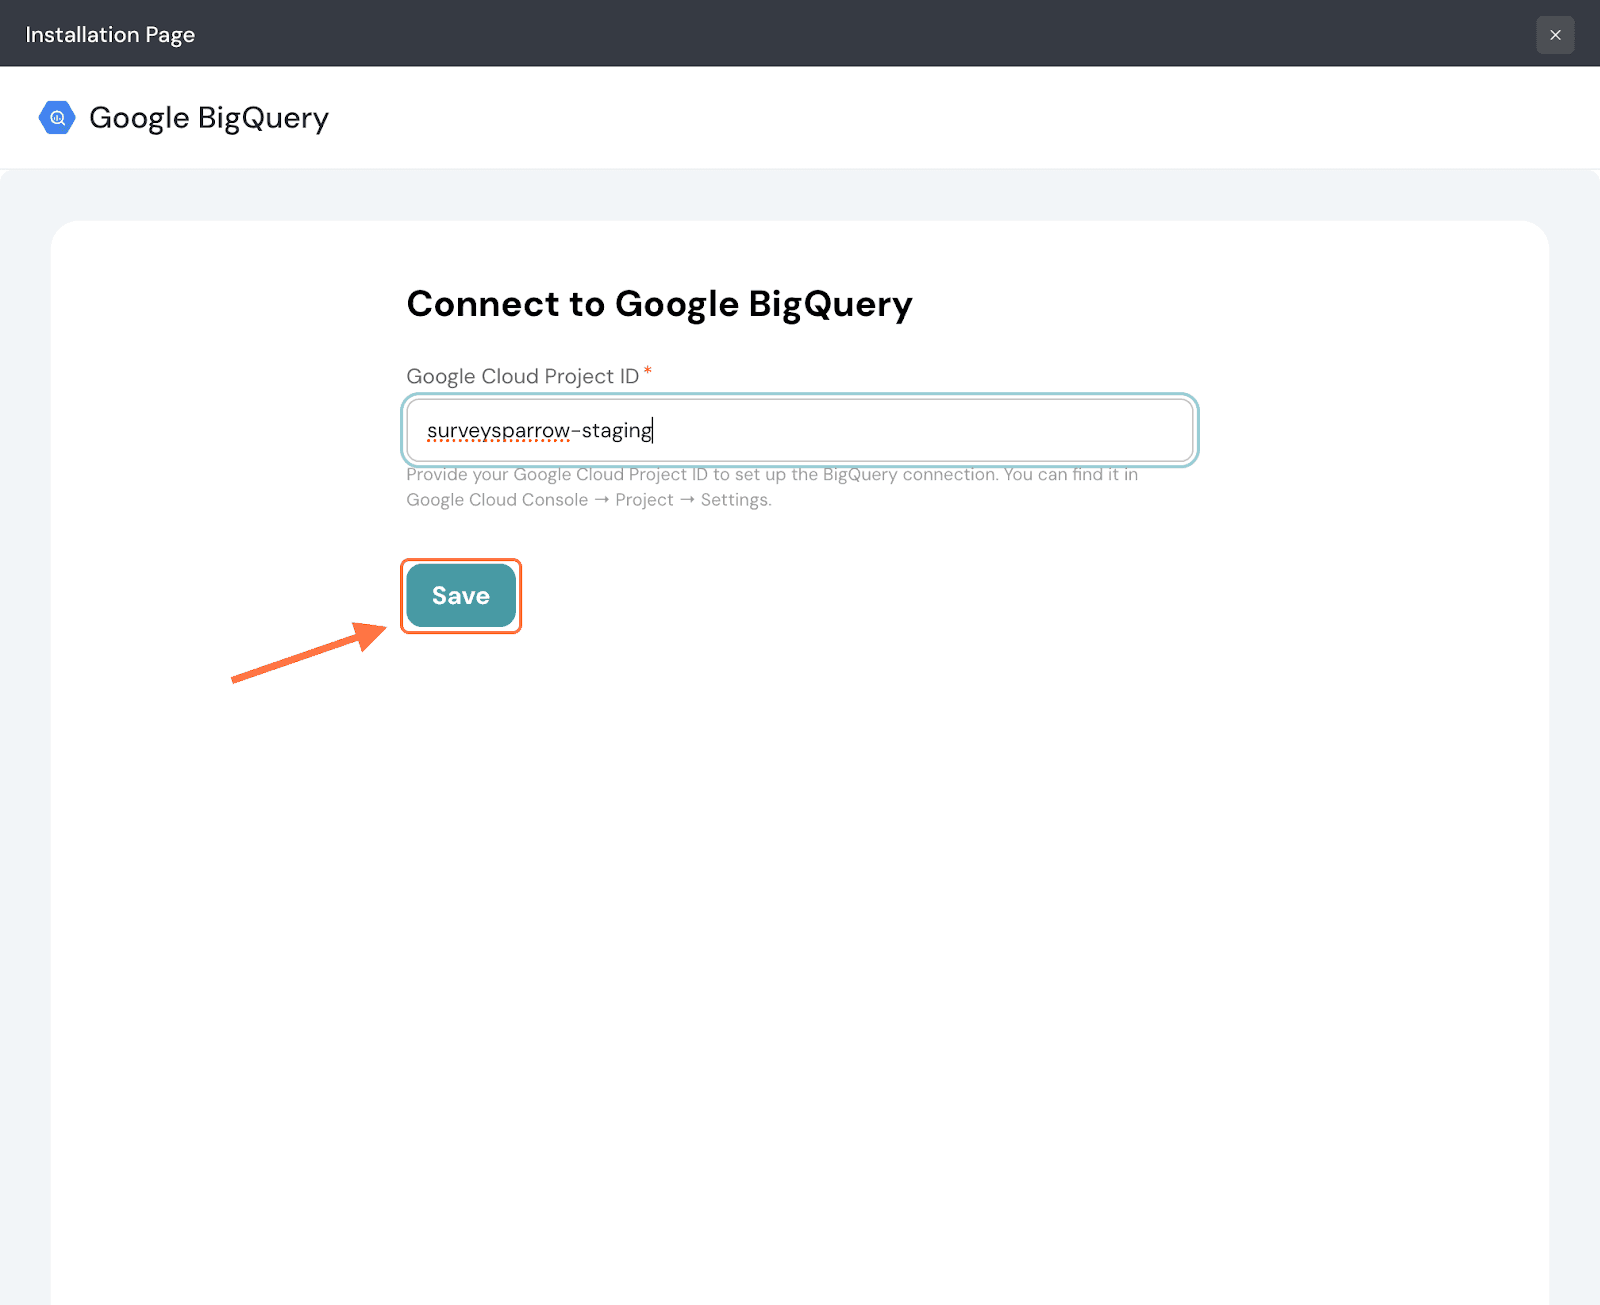The width and height of the screenshot is (1600, 1305).
Task: Click the 'Installation Page' header title
Action: (110, 35)
